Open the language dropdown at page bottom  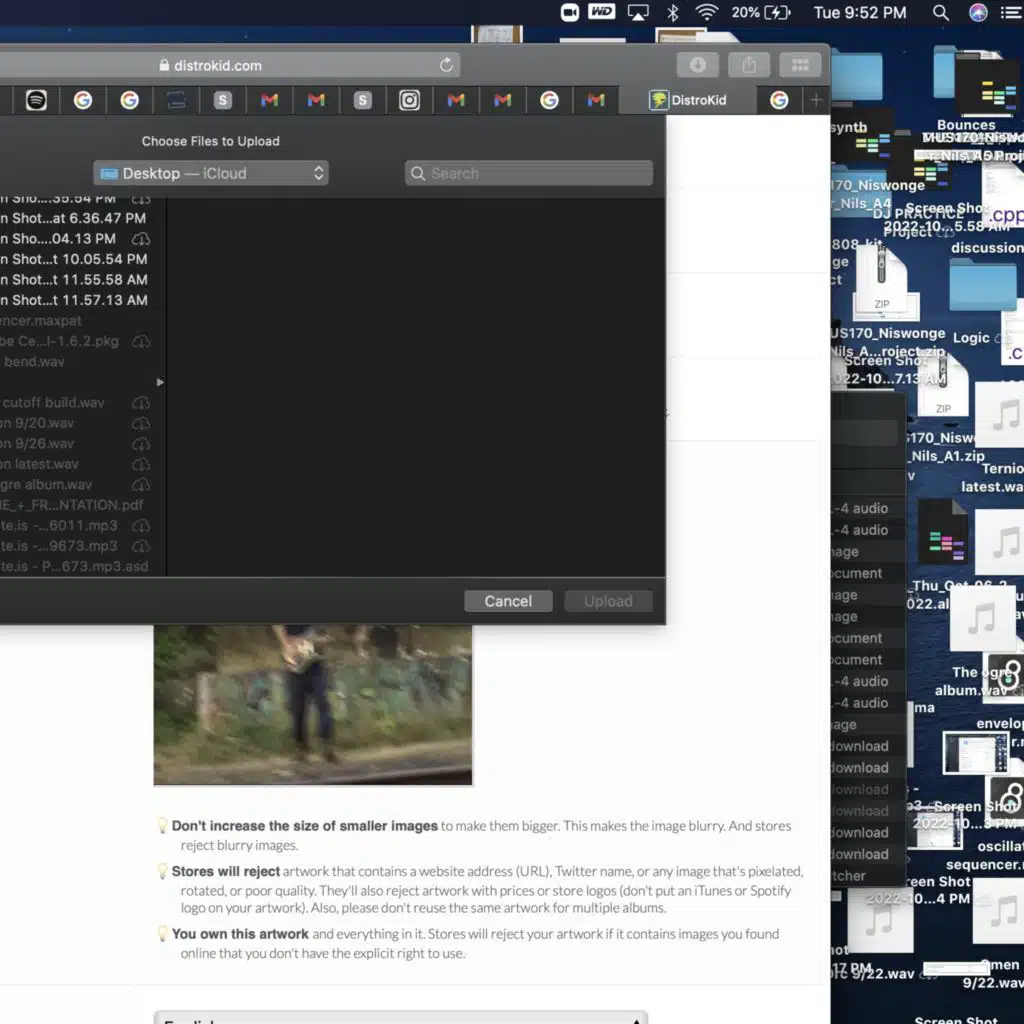[400, 1018]
